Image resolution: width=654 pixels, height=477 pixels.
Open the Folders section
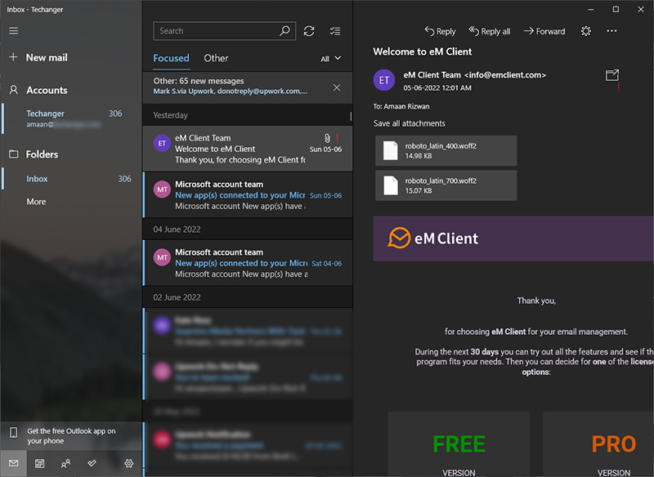click(42, 154)
